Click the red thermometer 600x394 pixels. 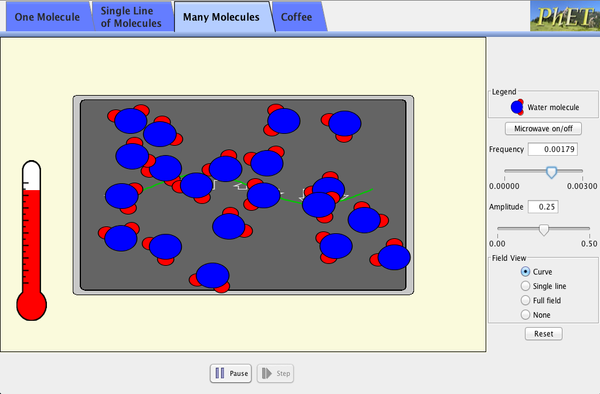[31, 240]
